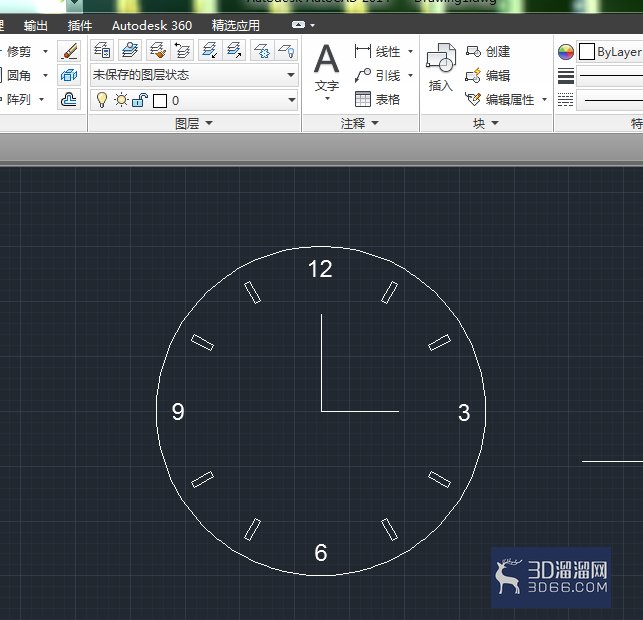Click the lineweight icon in properties panel
This screenshot has width=643, height=620.
pos(565,76)
